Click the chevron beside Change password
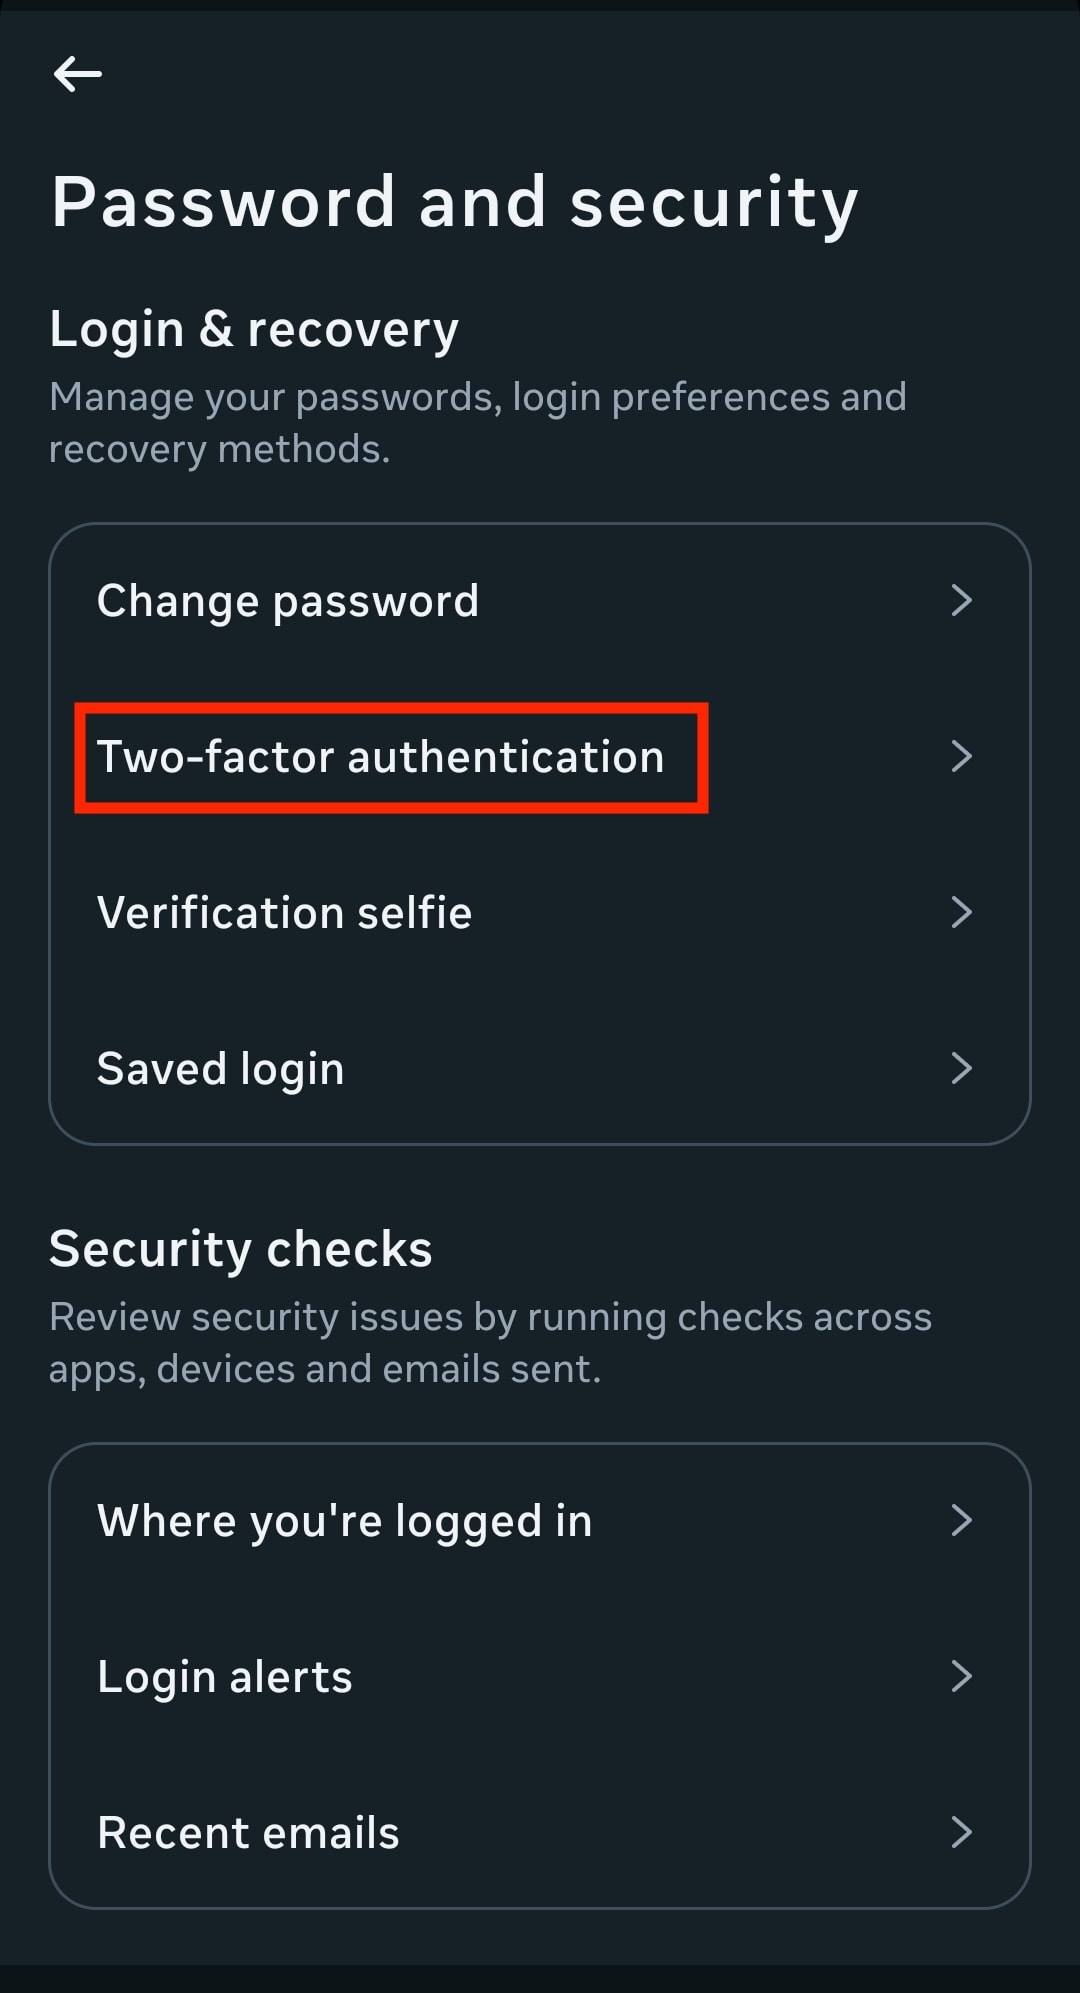The image size is (1080, 1993). point(963,600)
